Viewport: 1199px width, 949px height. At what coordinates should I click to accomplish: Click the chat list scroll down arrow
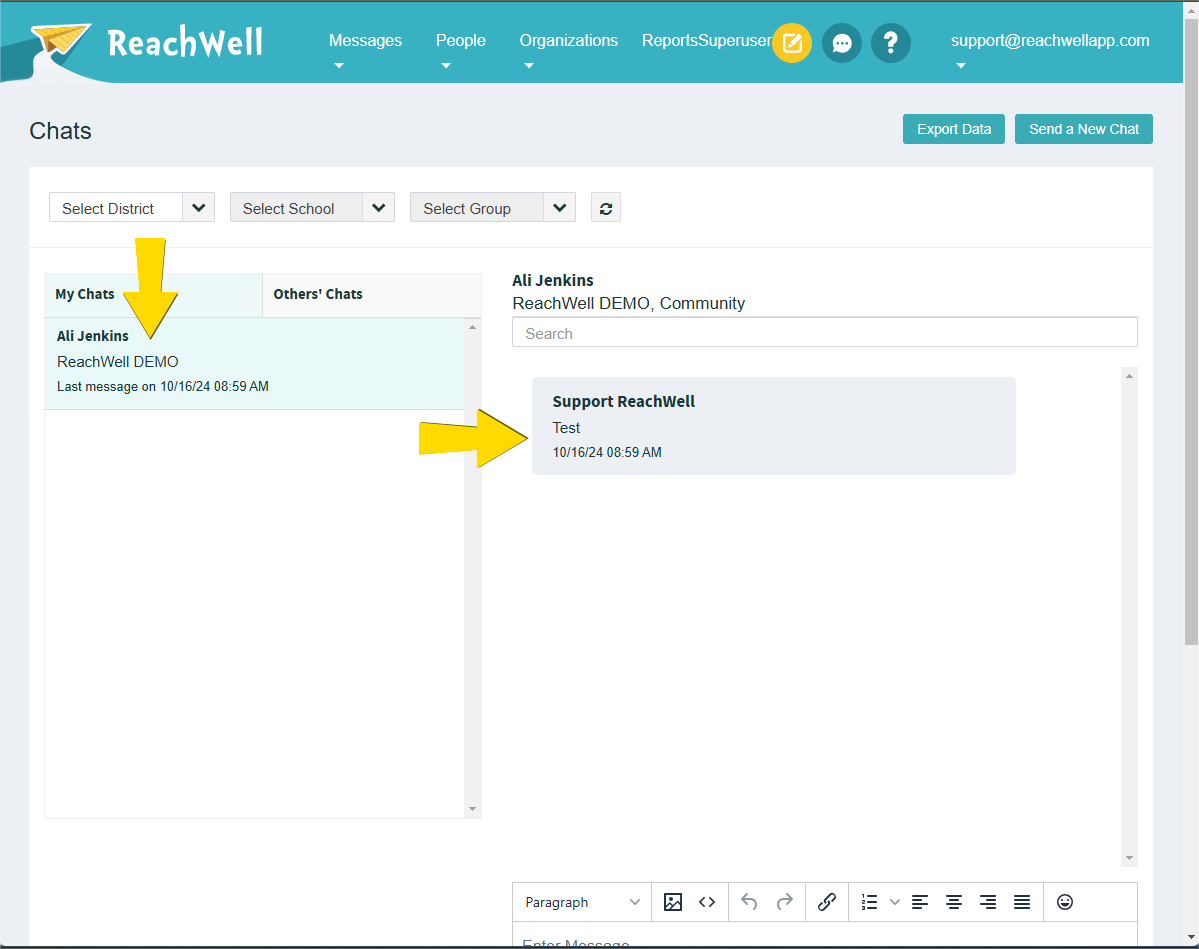coord(473,809)
